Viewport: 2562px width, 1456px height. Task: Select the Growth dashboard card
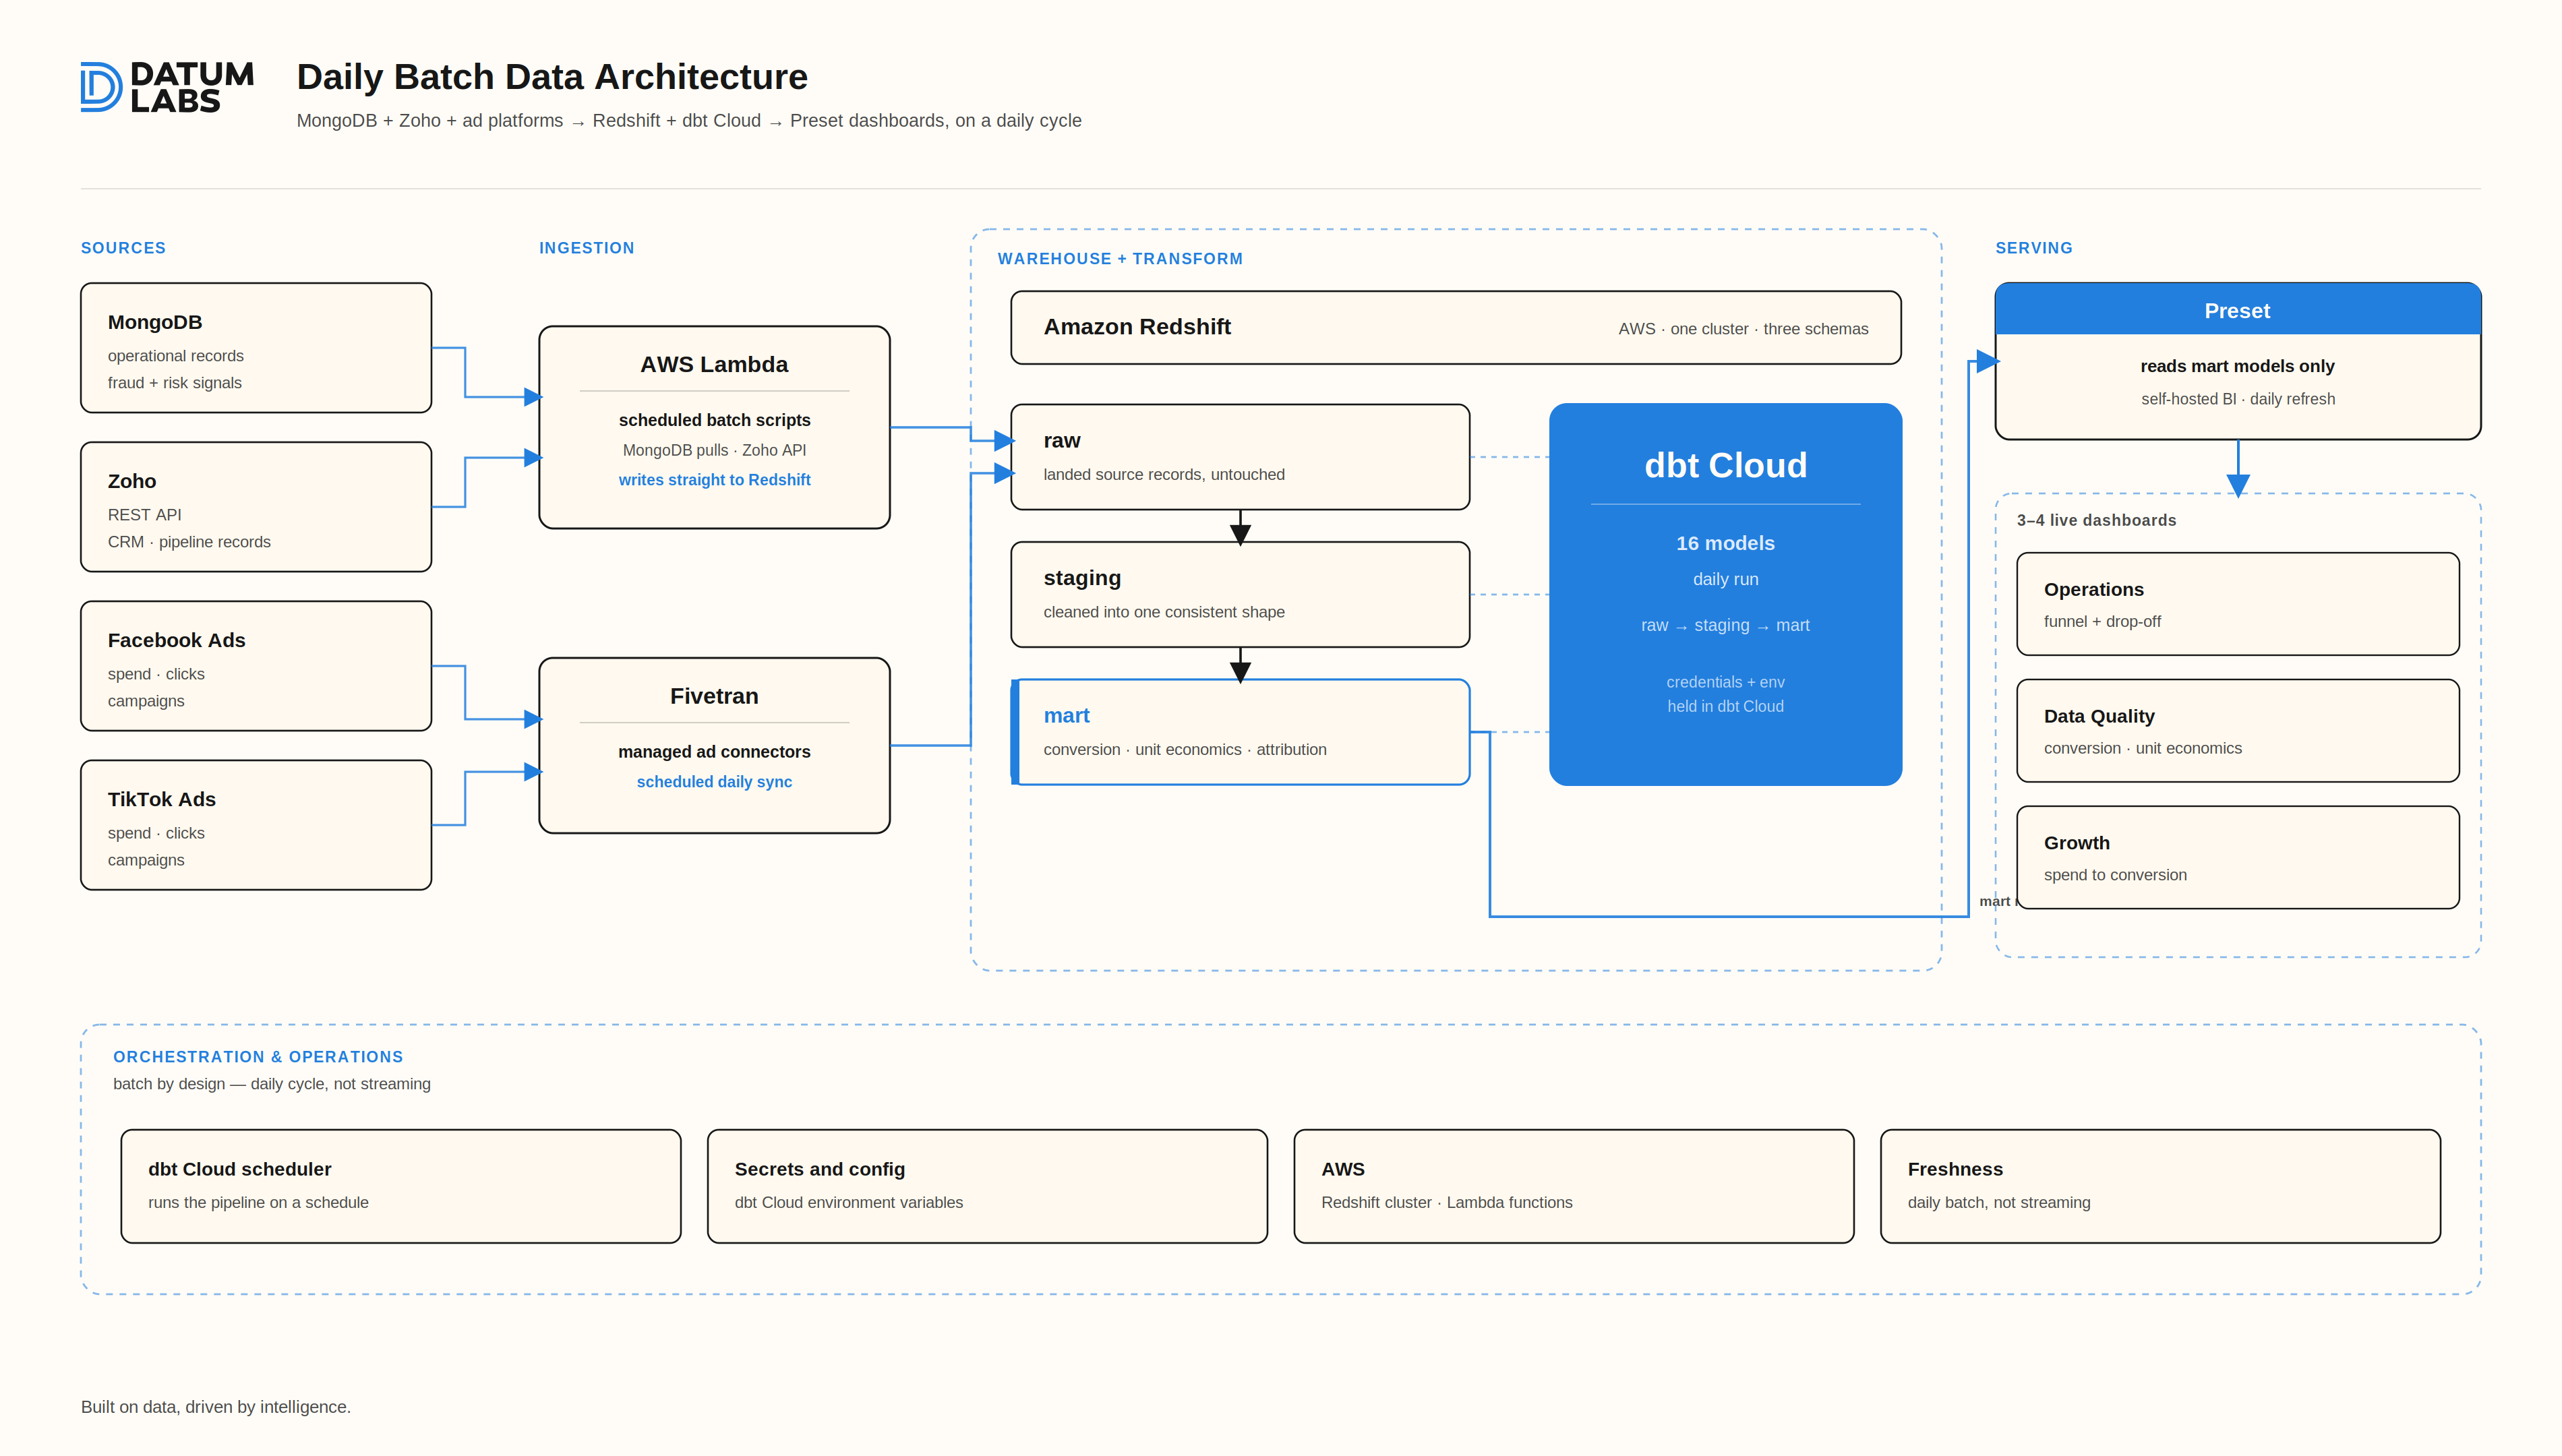(2237, 858)
